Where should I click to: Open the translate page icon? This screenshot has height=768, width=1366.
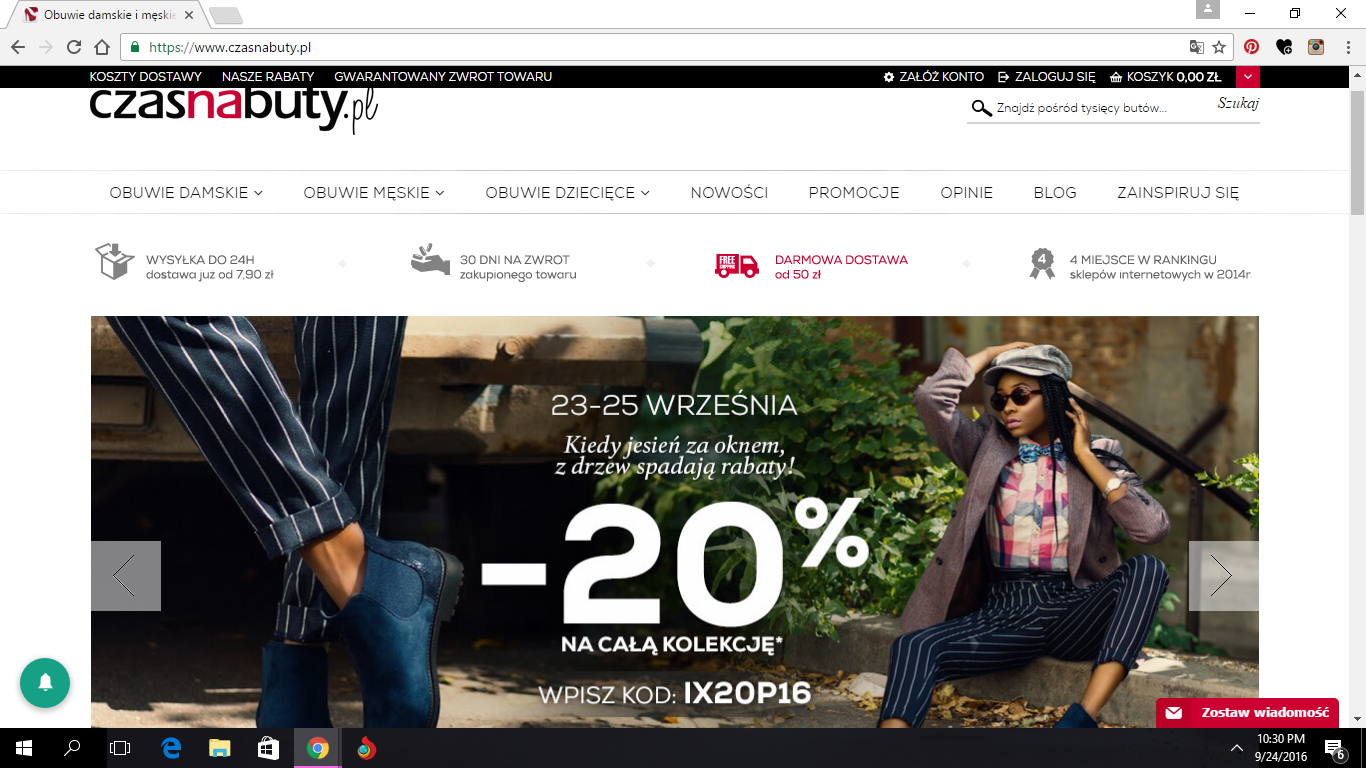[1196, 47]
